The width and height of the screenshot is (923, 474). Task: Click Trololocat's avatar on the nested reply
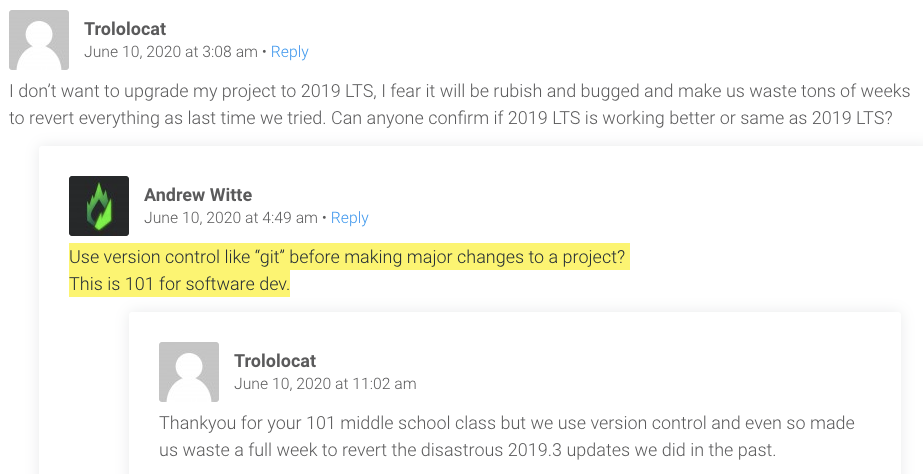coord(188,372)
